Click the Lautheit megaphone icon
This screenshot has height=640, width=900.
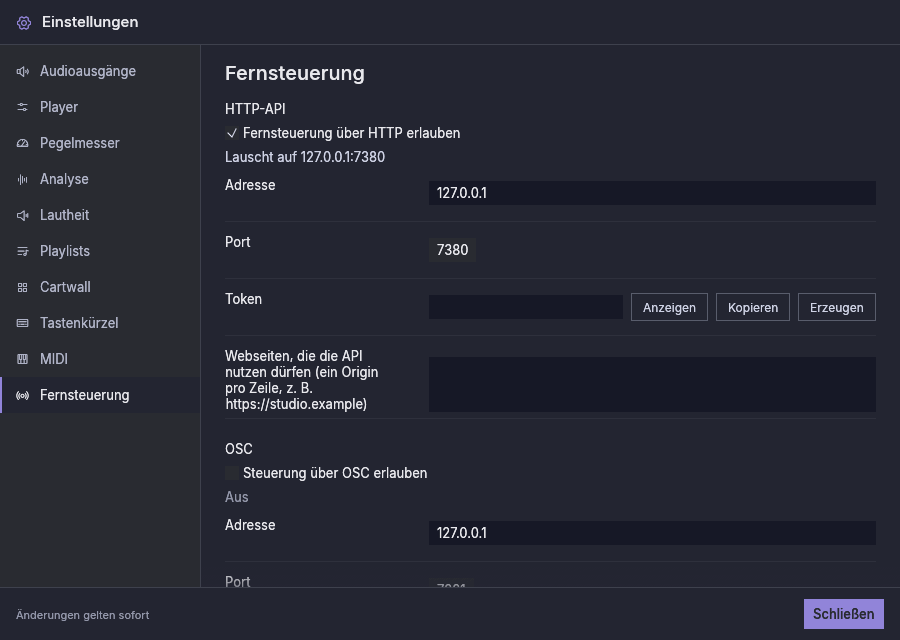pos(22,215)
